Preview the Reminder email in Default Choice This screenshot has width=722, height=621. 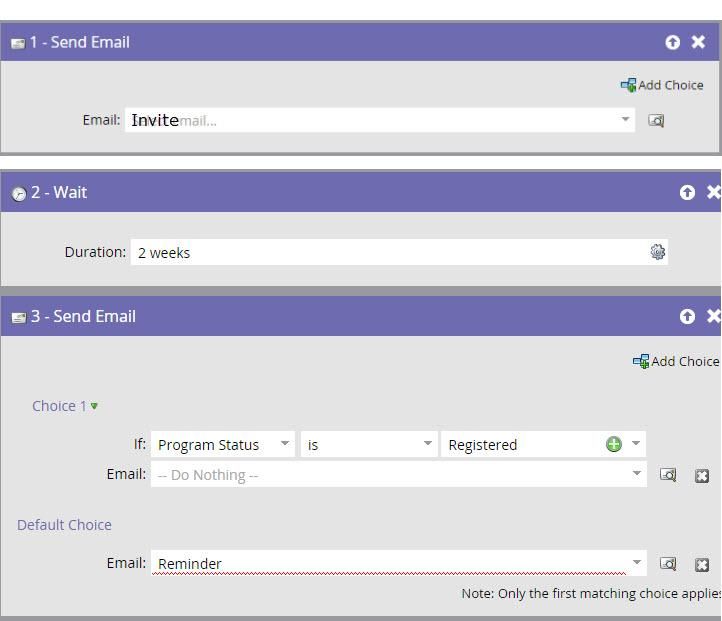coord(668,564)
